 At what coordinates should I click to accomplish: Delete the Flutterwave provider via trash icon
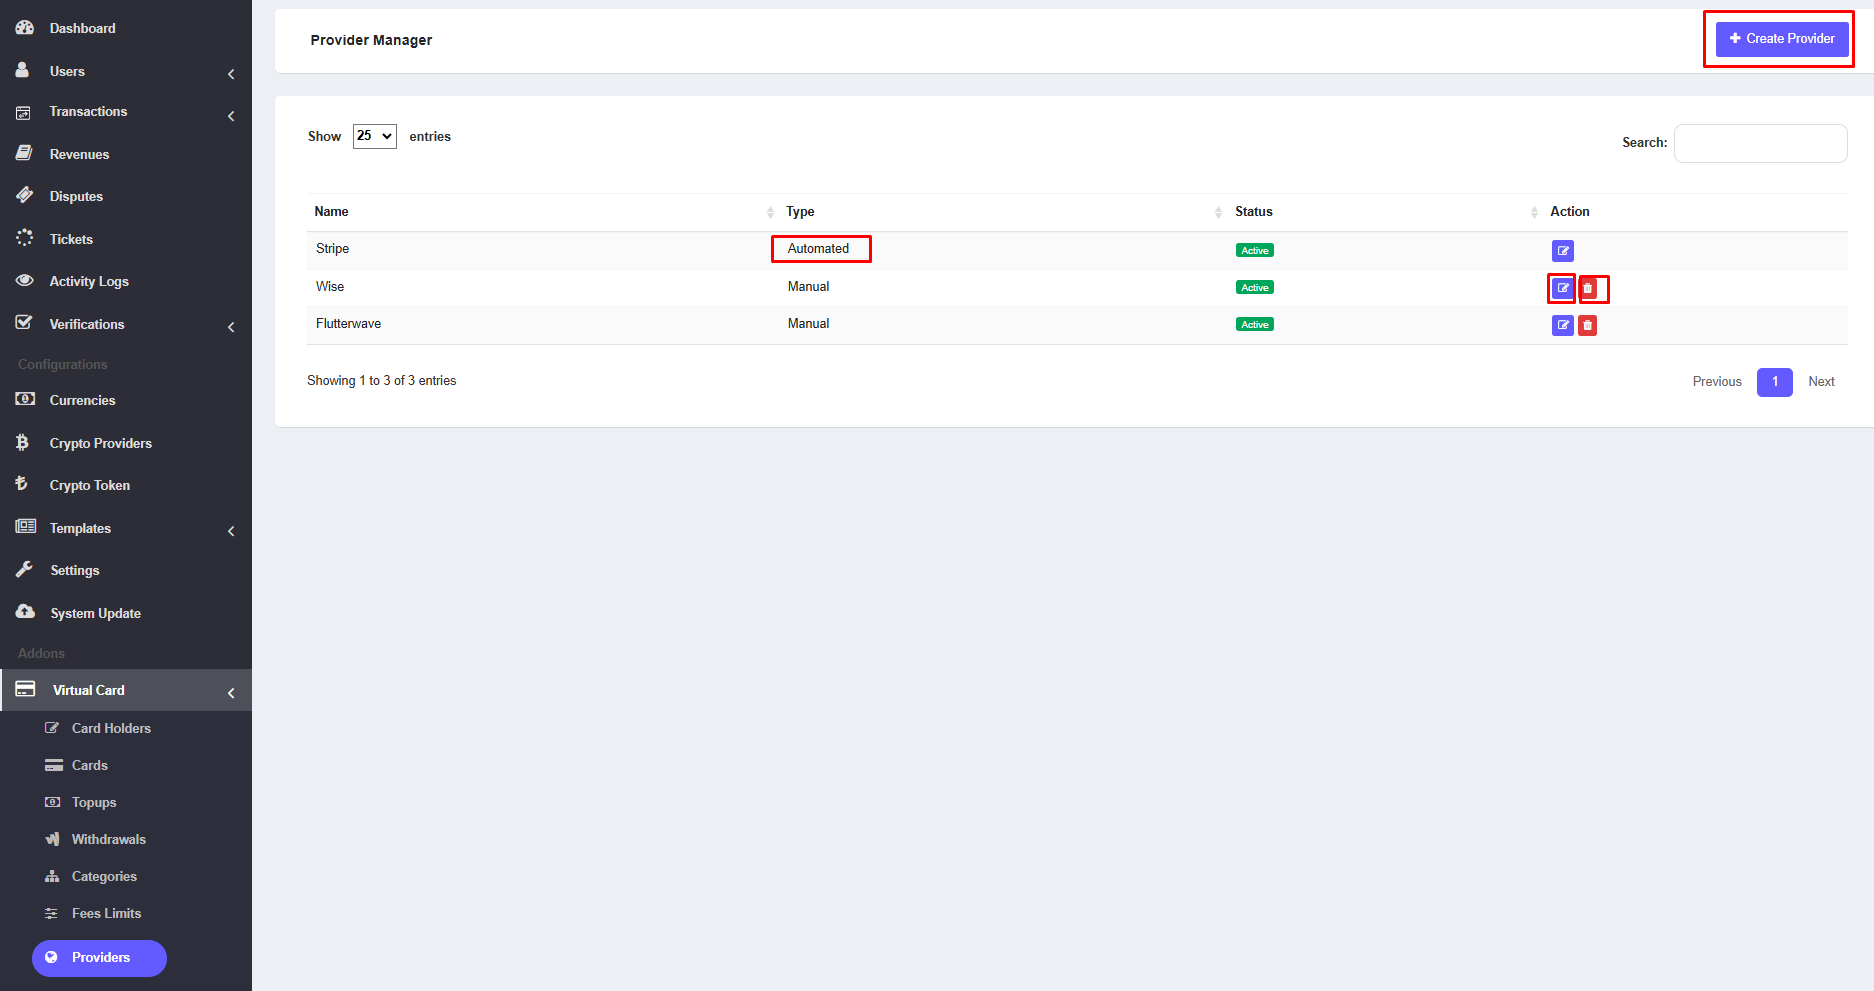pyautogui.click(x=1588, y=325)
